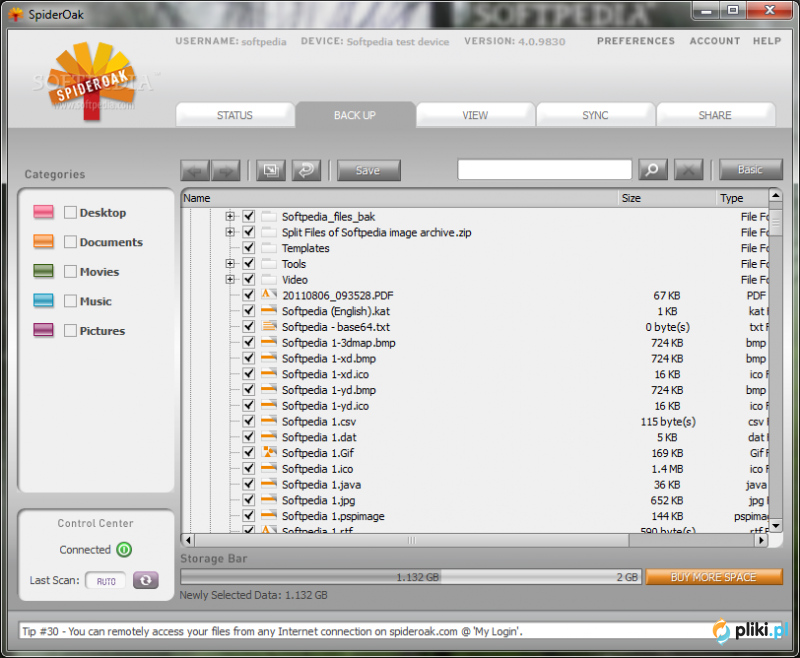800x658 pixels.
Task: Click the storage bar usage indicator
Action: pyautogui.click(x=411, y=577)
